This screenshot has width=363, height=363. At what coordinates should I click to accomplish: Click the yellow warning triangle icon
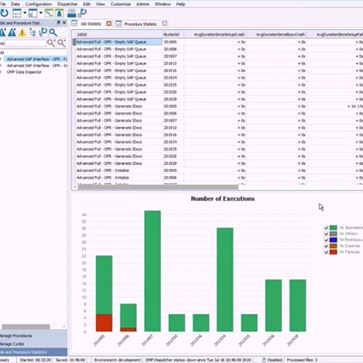(x=22, y=32)
